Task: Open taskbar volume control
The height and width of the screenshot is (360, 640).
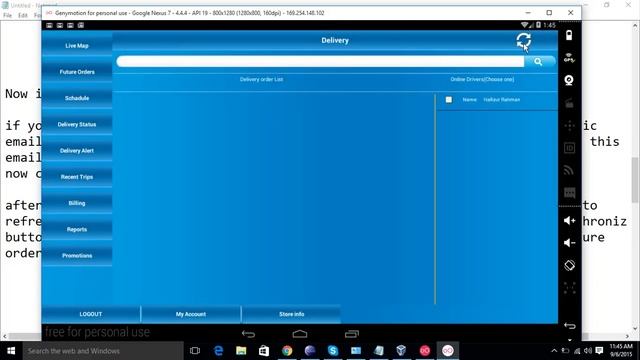Action: (x=588, y=351)
